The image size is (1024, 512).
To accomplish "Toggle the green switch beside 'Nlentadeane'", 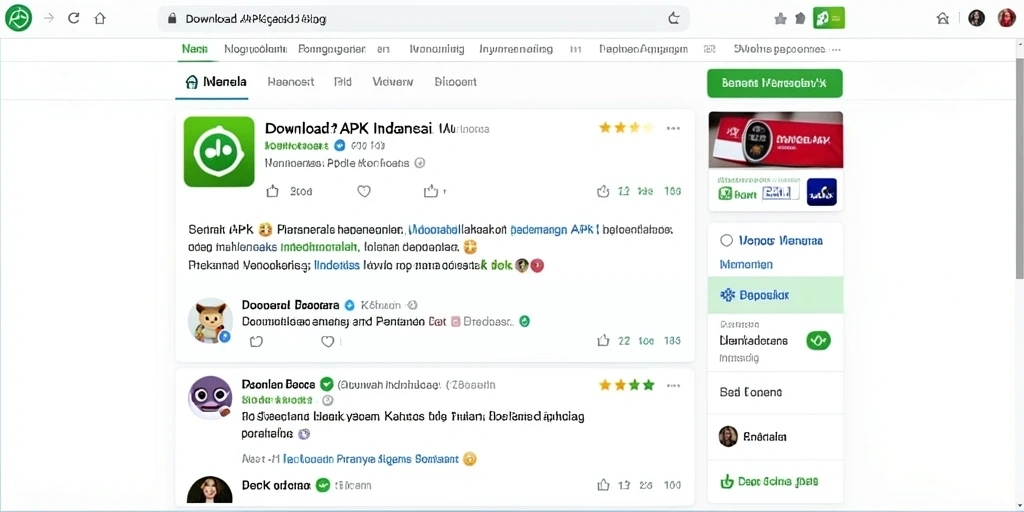I will (x=818, y=340).
